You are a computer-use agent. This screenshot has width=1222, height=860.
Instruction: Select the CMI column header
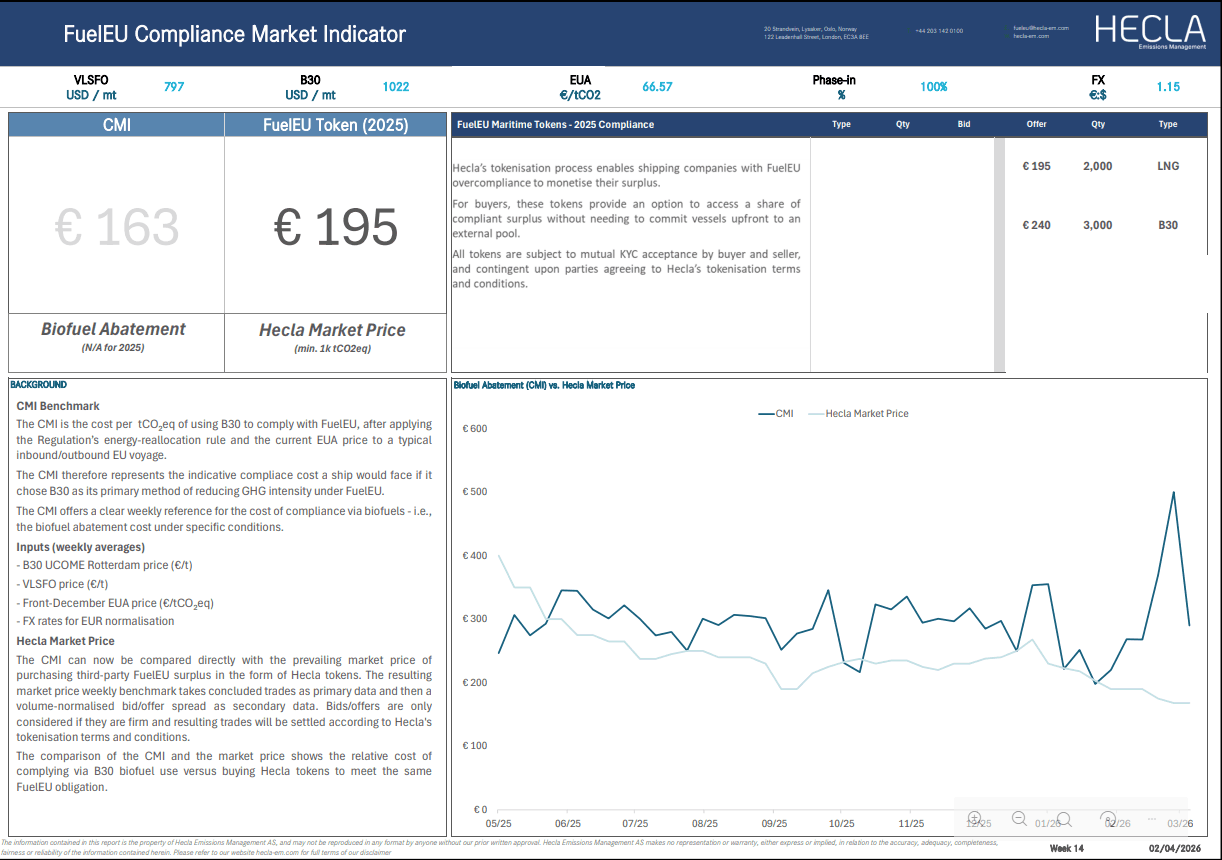[117, 125]
